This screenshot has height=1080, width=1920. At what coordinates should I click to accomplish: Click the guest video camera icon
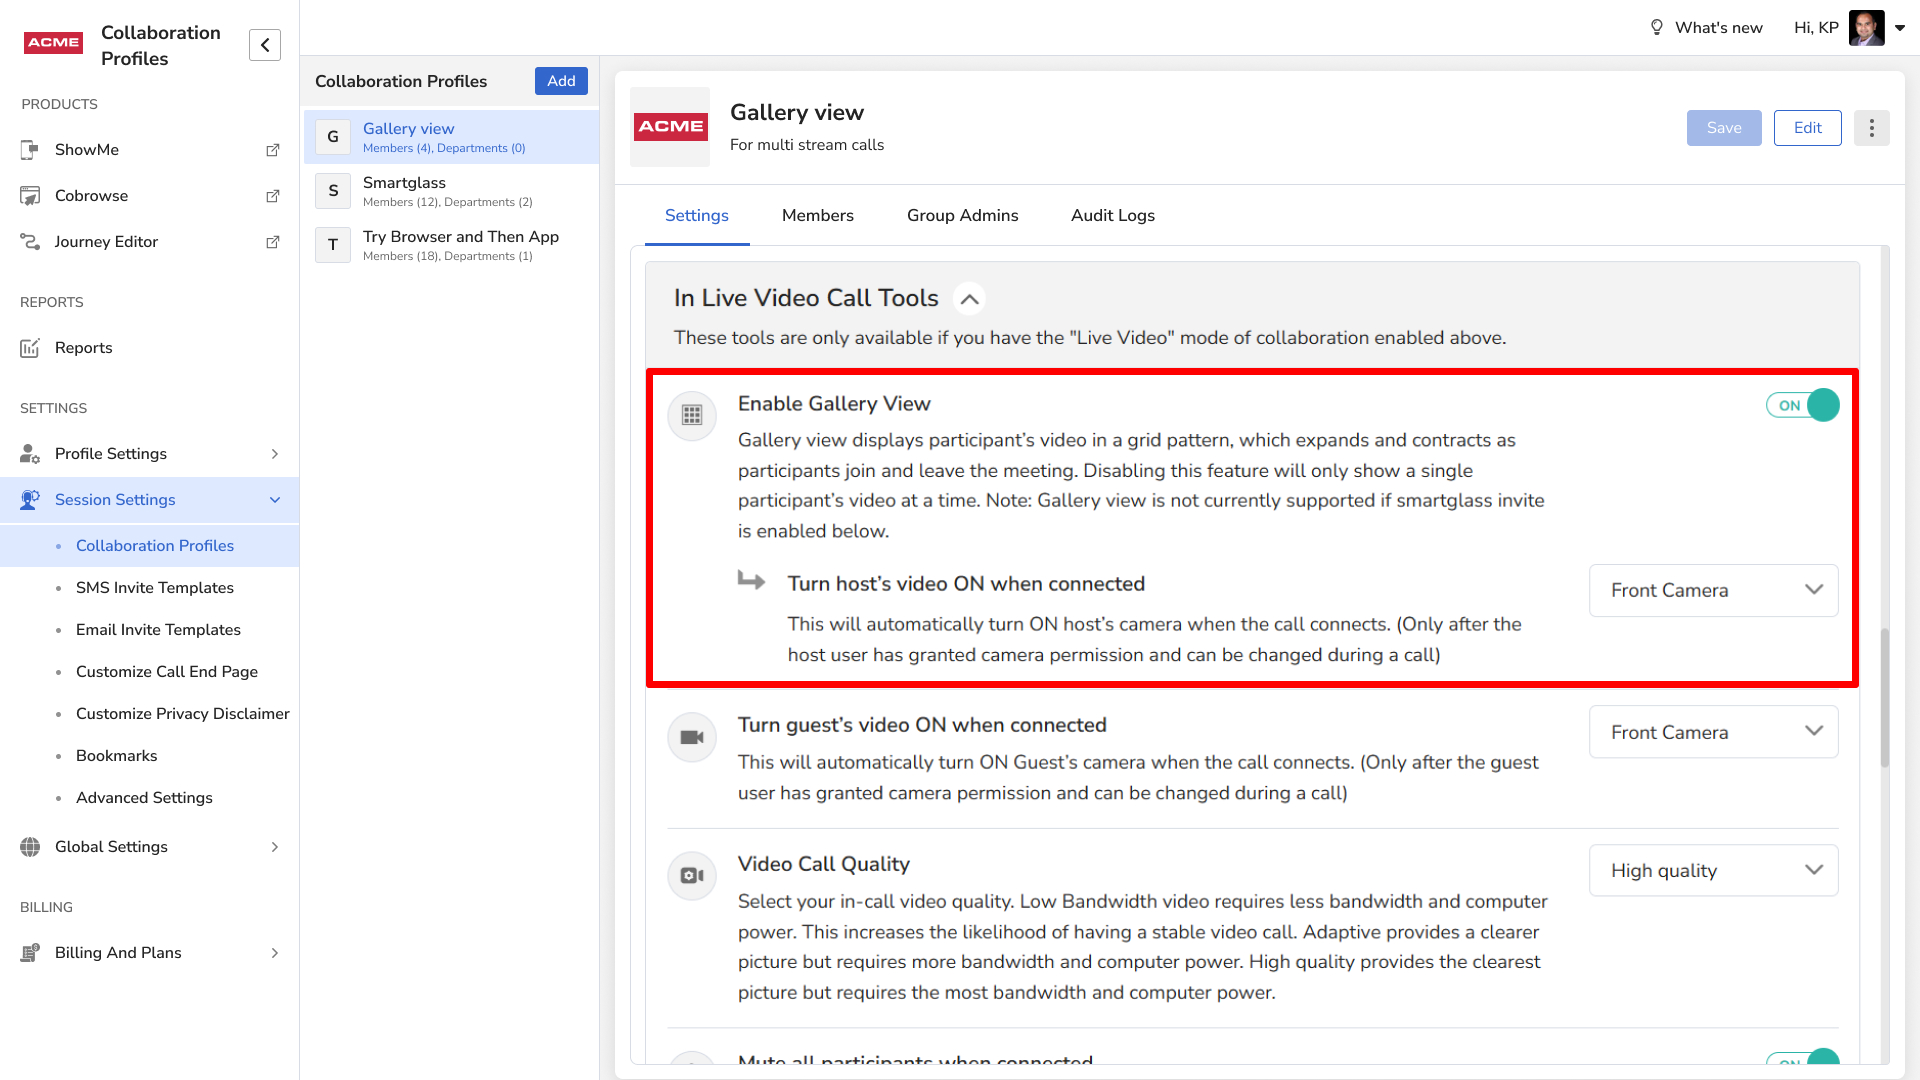pyautogui.click(x=692, y=737)
